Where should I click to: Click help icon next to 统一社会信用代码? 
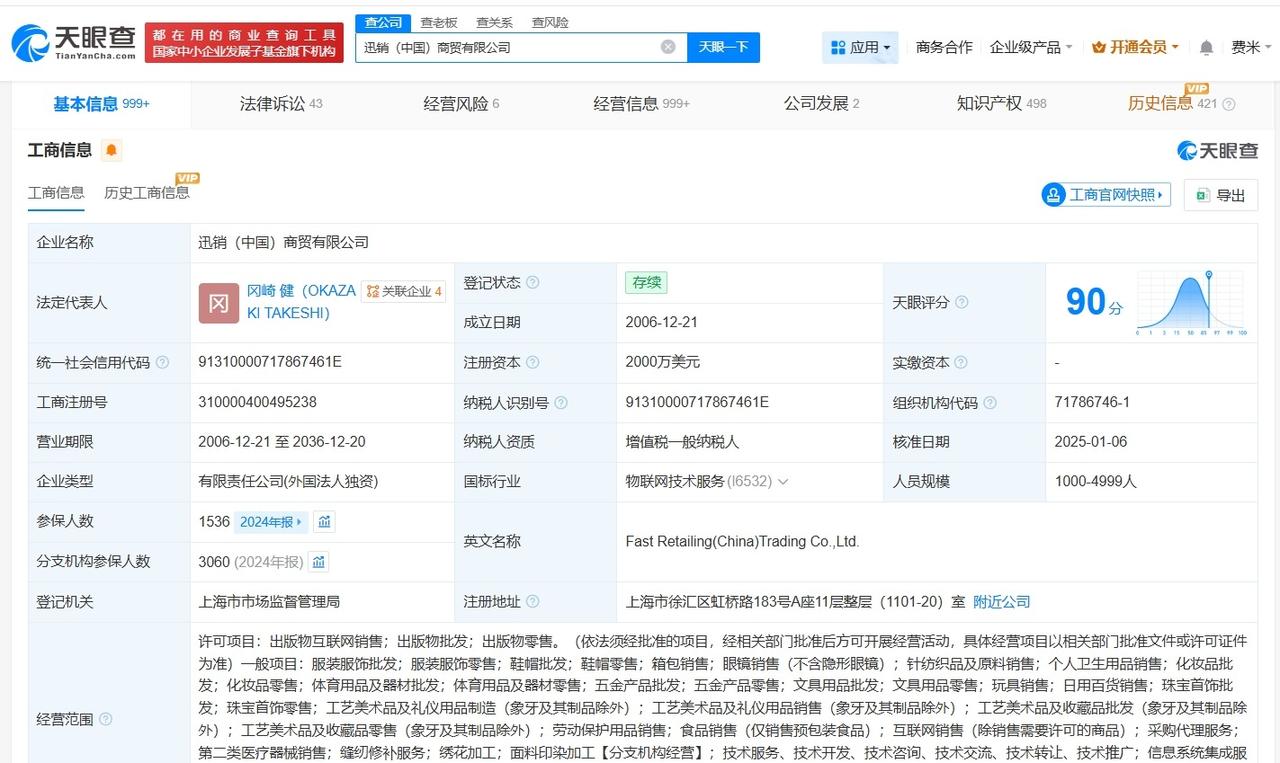163,363
